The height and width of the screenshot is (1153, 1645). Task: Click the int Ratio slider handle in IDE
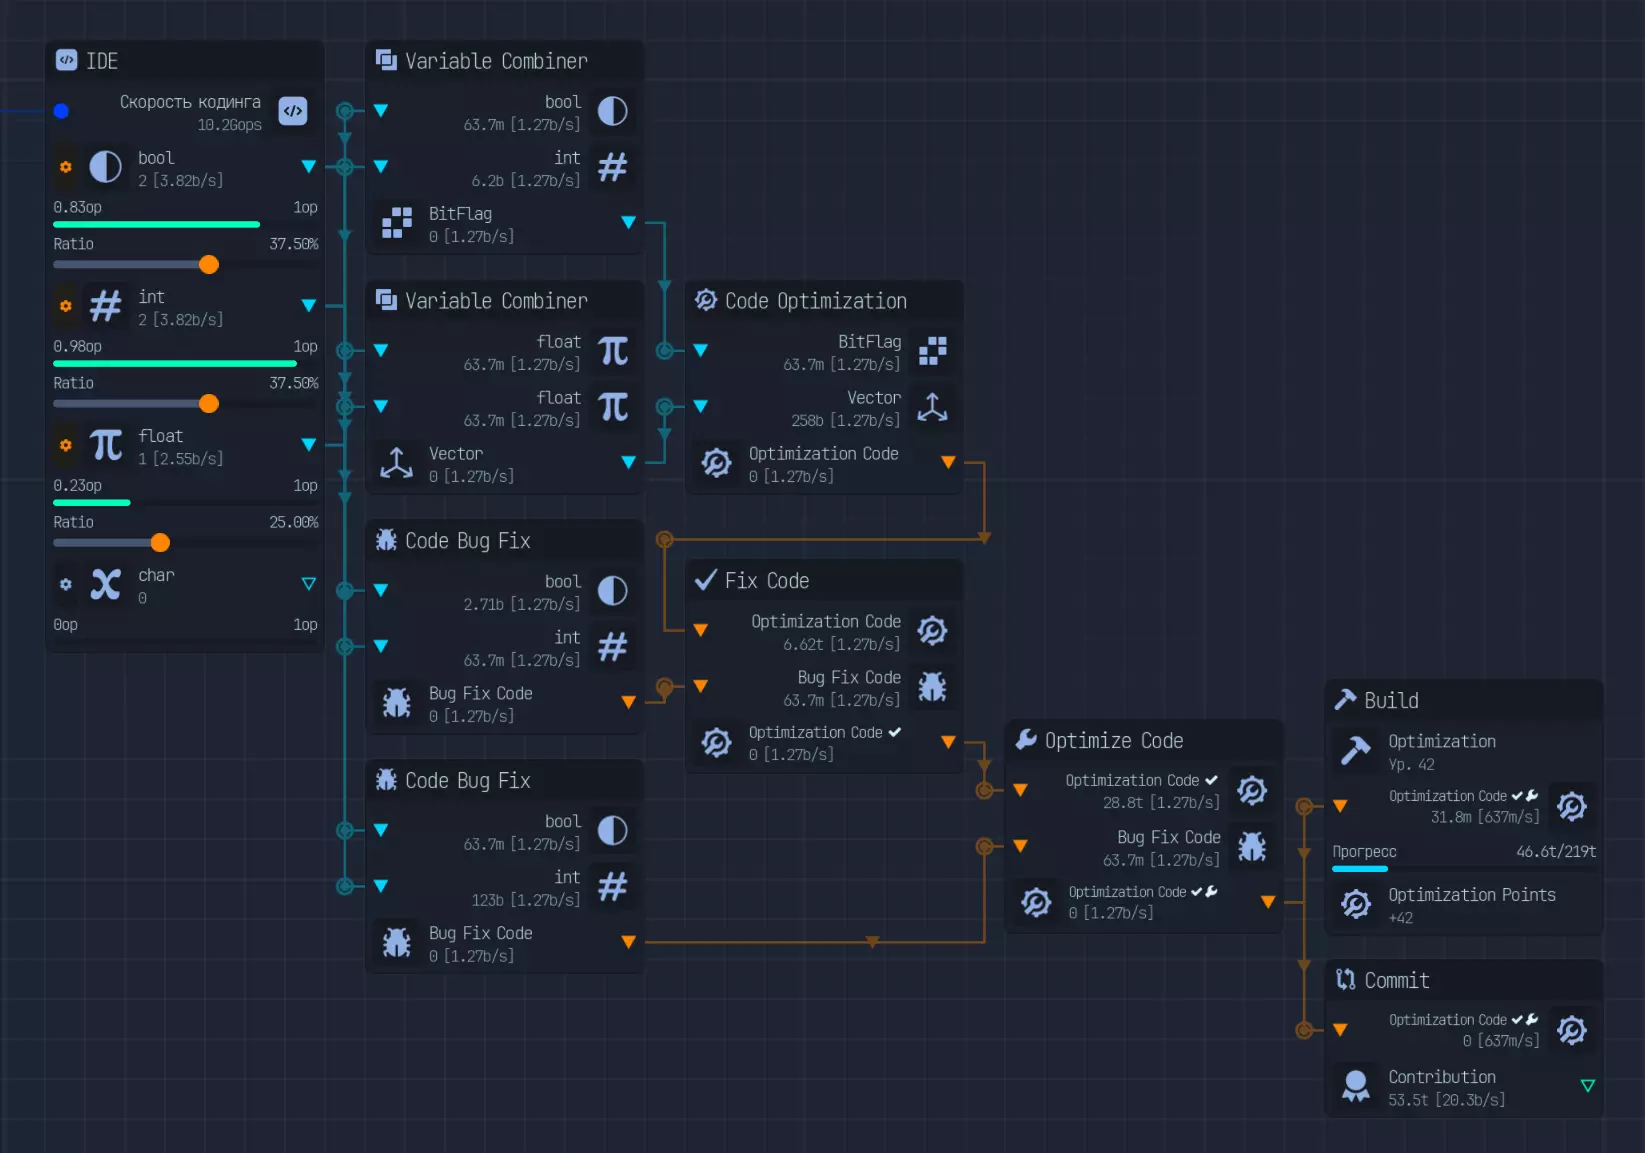[208, 403]
